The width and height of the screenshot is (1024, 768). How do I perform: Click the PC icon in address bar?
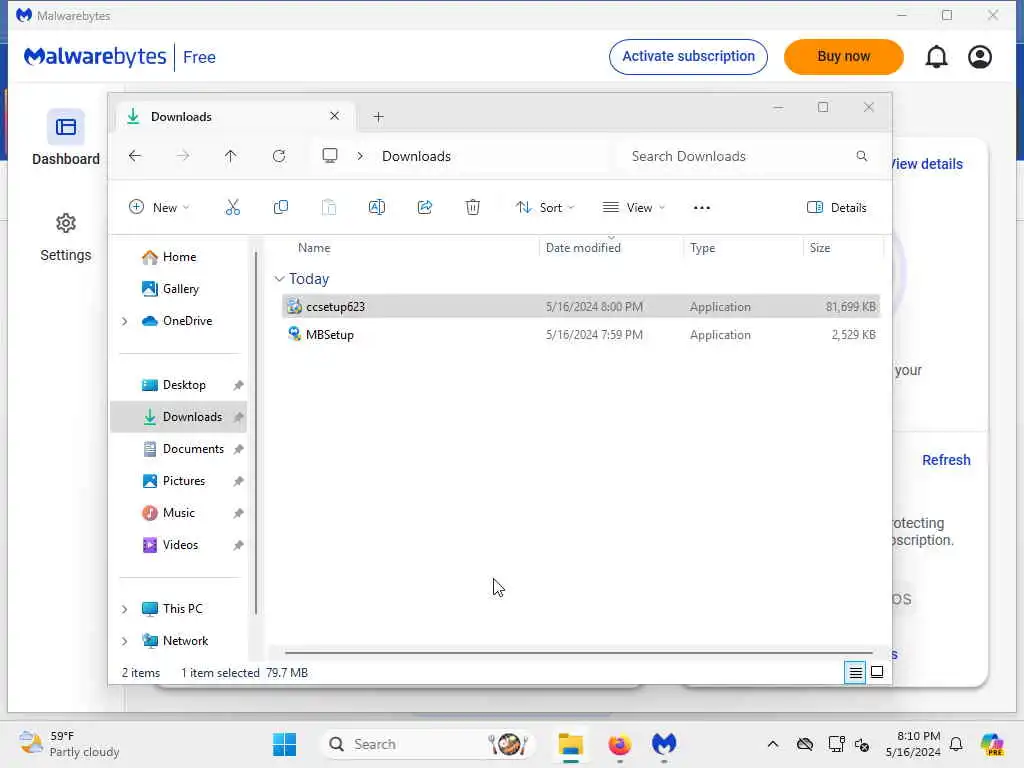coord(330,156)
